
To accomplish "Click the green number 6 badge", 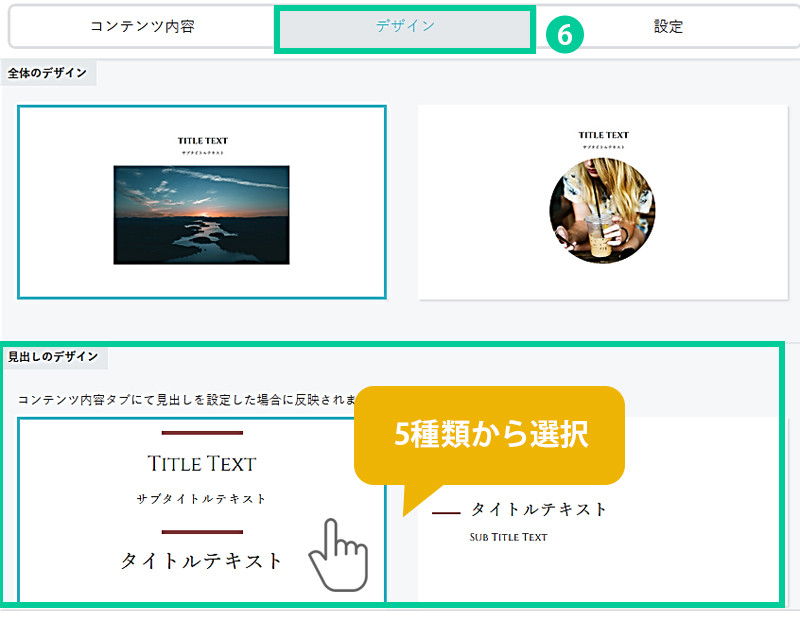I will 564,35.
